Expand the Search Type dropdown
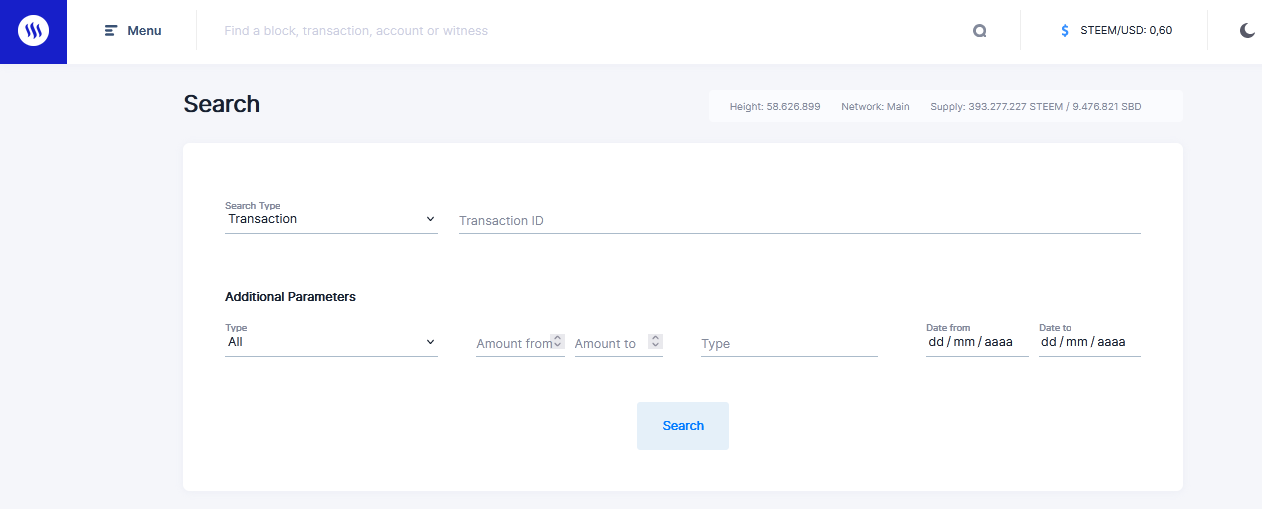Screen dimensions: 1262x509 (x=331, y=219)
